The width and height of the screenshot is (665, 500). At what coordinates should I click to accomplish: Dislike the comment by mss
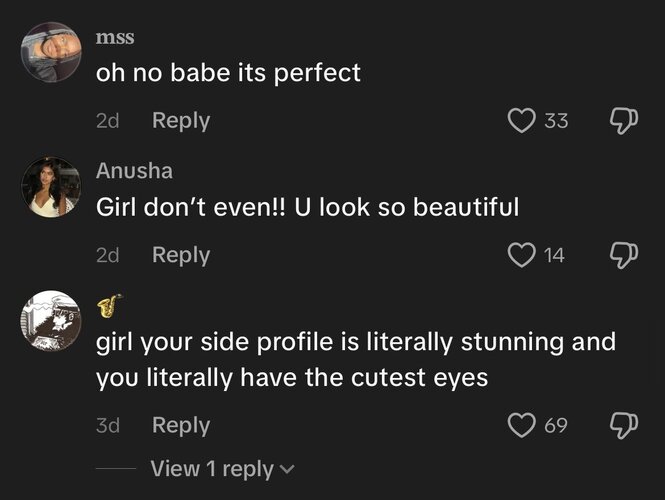623,121
